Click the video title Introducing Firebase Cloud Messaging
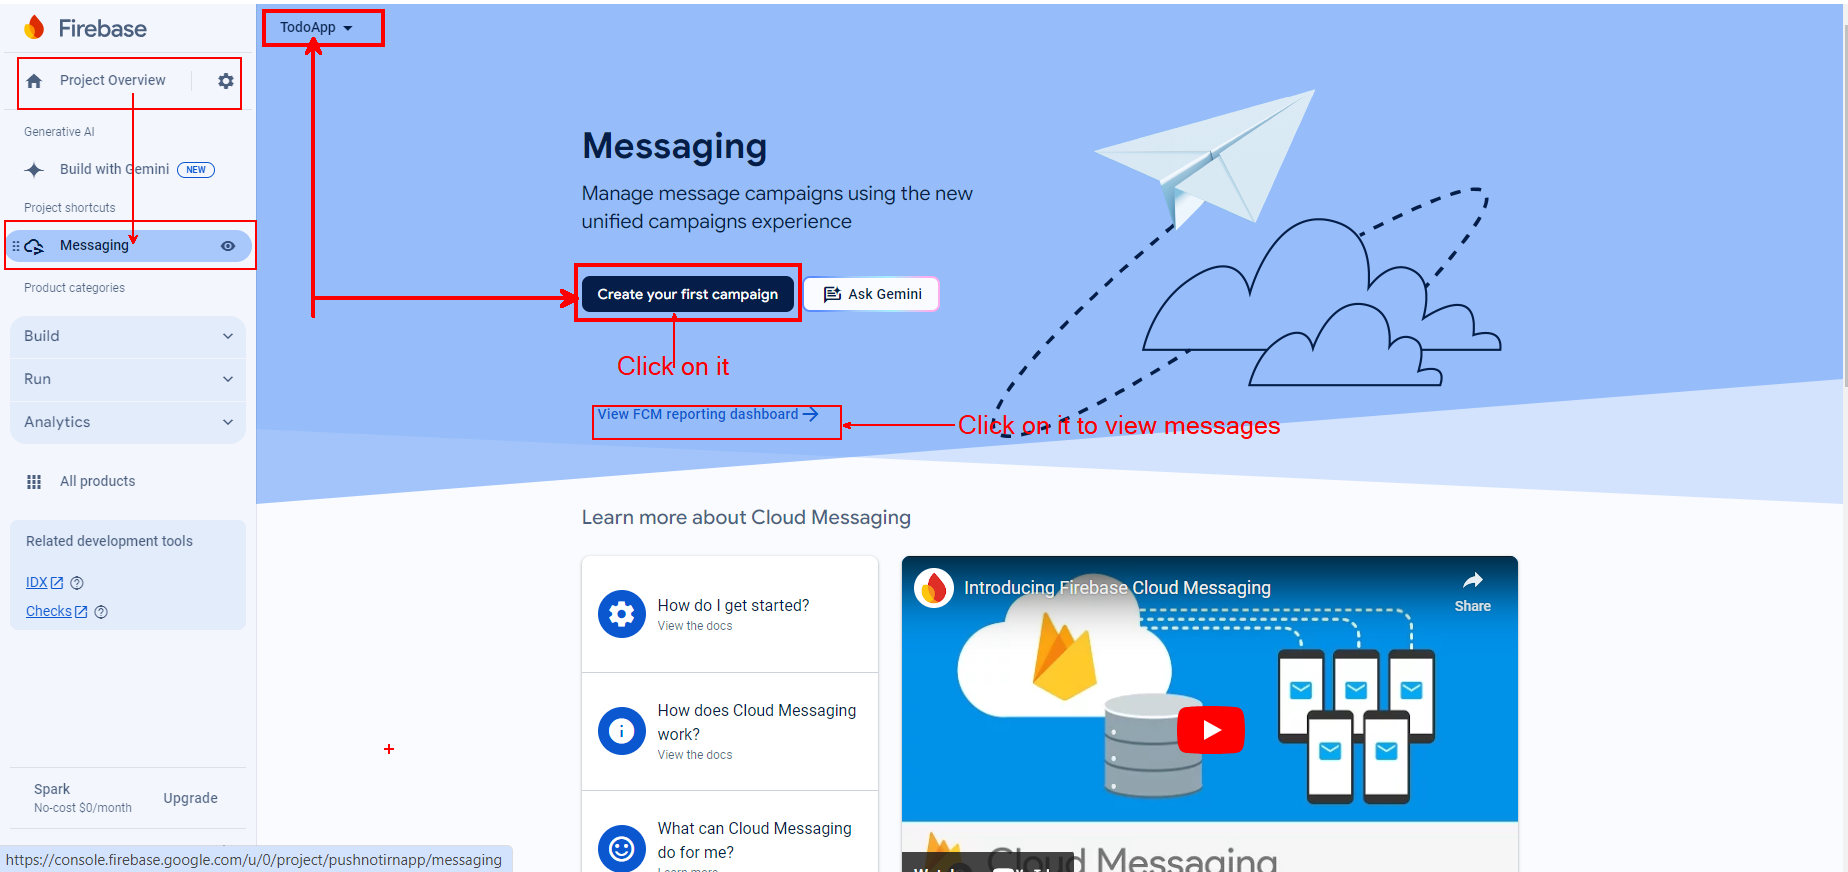Screen dimensions: 1848x872 (x=1117, y=588)
